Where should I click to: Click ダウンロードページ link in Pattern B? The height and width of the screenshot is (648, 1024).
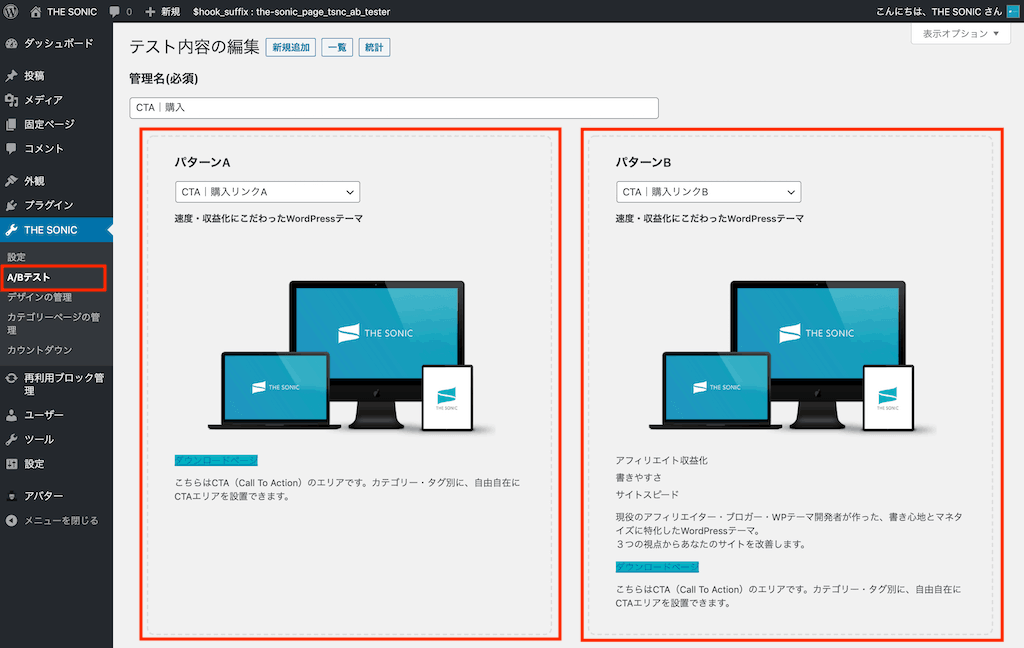pos(657,567)
